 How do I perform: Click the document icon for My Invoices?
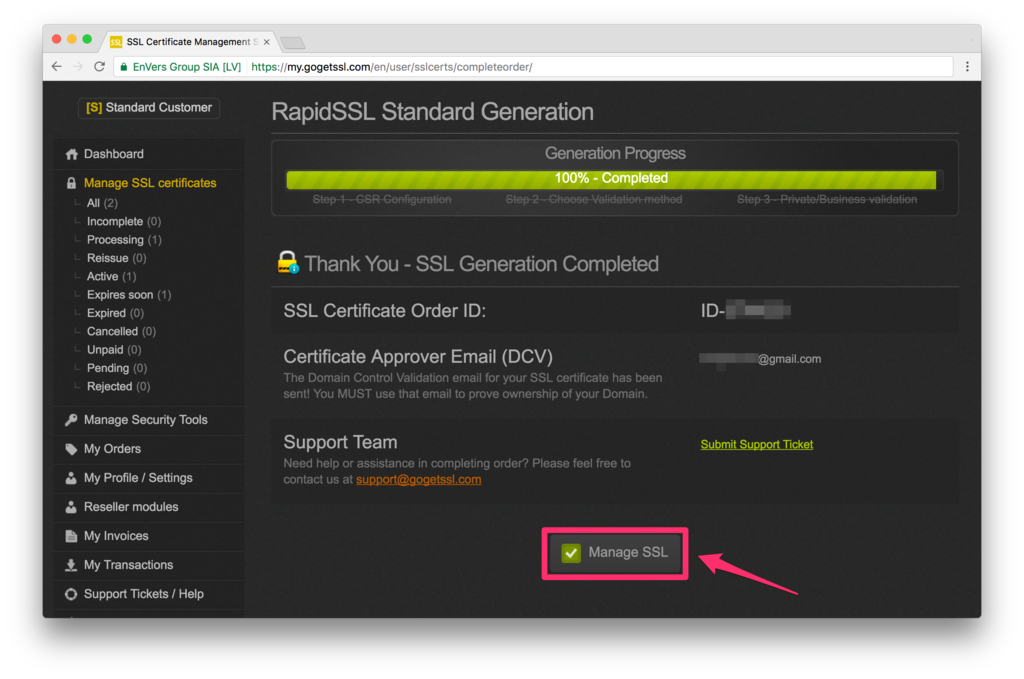pyautogui.click(x=71, y=536)
